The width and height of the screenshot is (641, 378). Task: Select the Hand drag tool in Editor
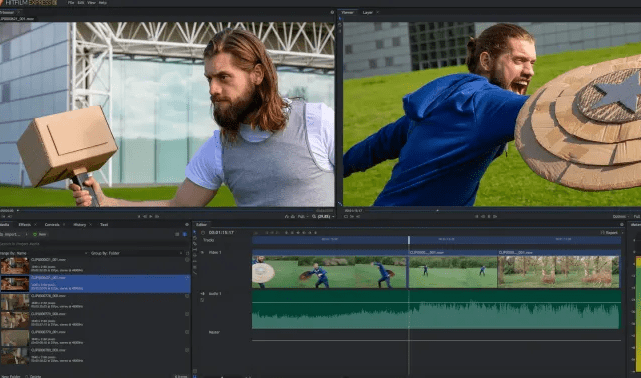(195, 238)
